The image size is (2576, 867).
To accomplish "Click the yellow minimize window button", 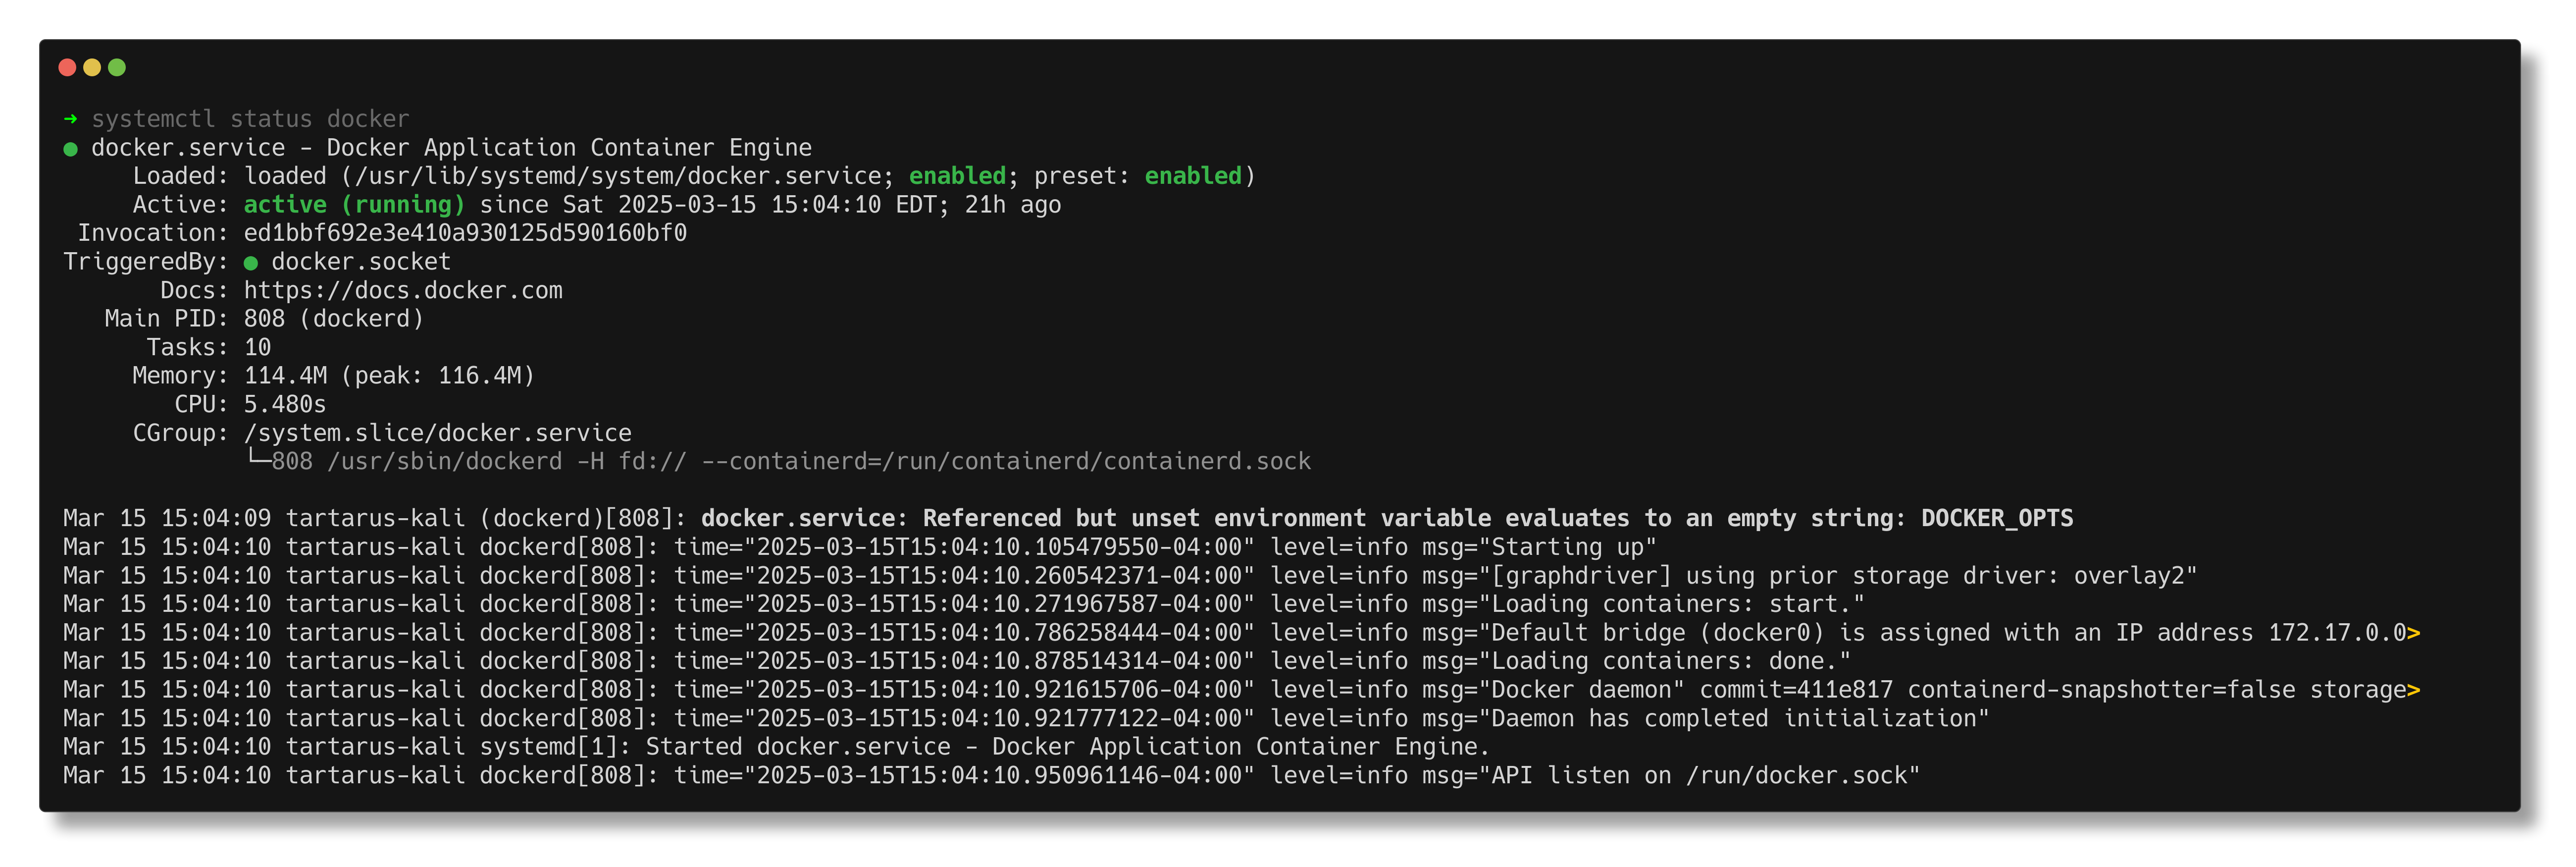I will 92,67.
